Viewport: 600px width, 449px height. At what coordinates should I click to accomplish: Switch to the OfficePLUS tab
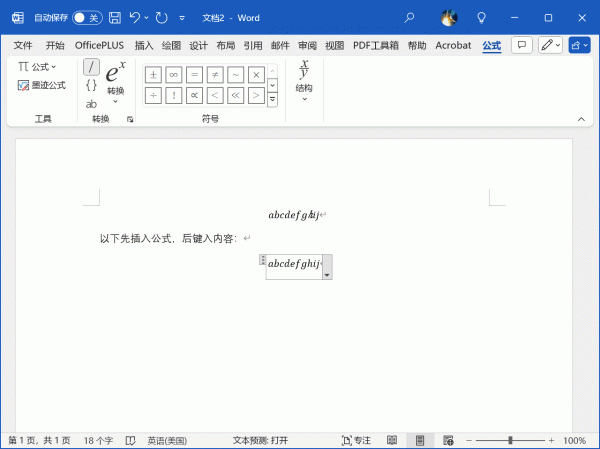coord(99,46)
